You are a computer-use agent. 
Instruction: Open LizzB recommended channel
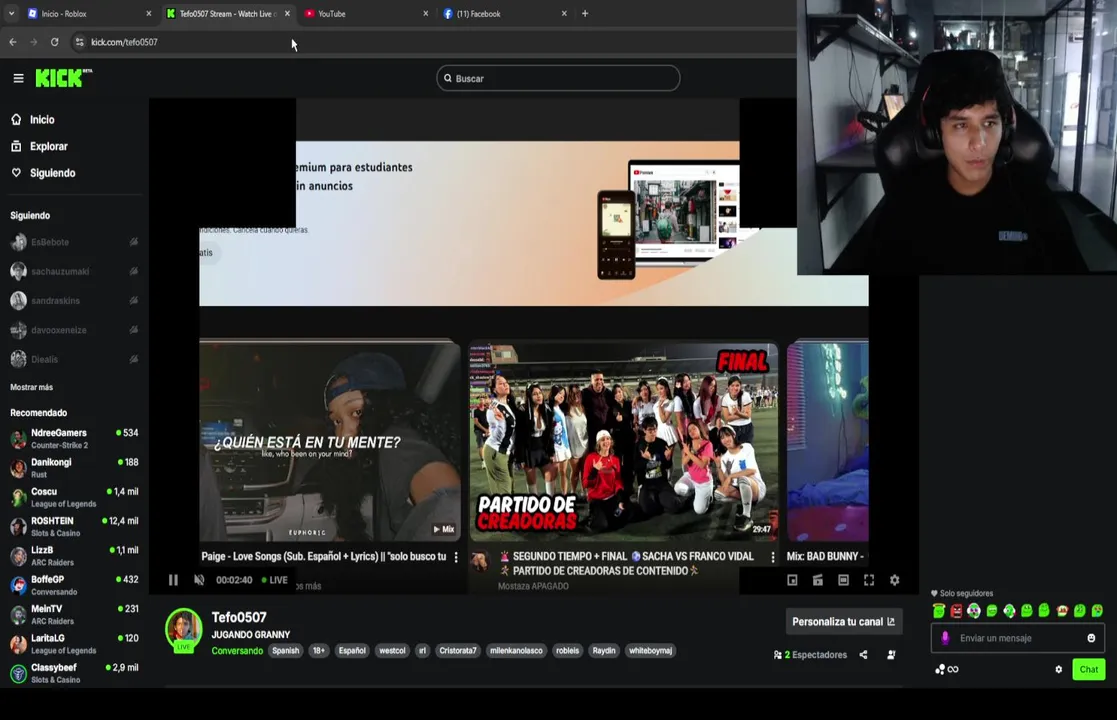coord(74,555)
